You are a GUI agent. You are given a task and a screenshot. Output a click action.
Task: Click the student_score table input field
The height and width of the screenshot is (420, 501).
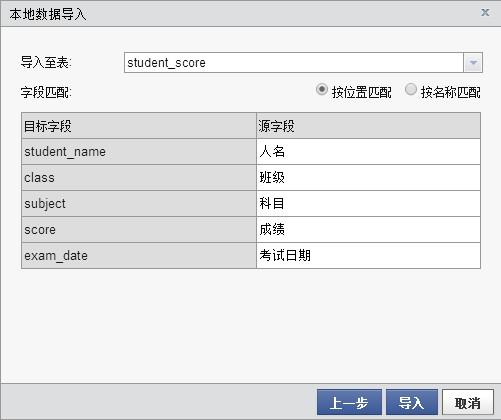coord(294,62)
